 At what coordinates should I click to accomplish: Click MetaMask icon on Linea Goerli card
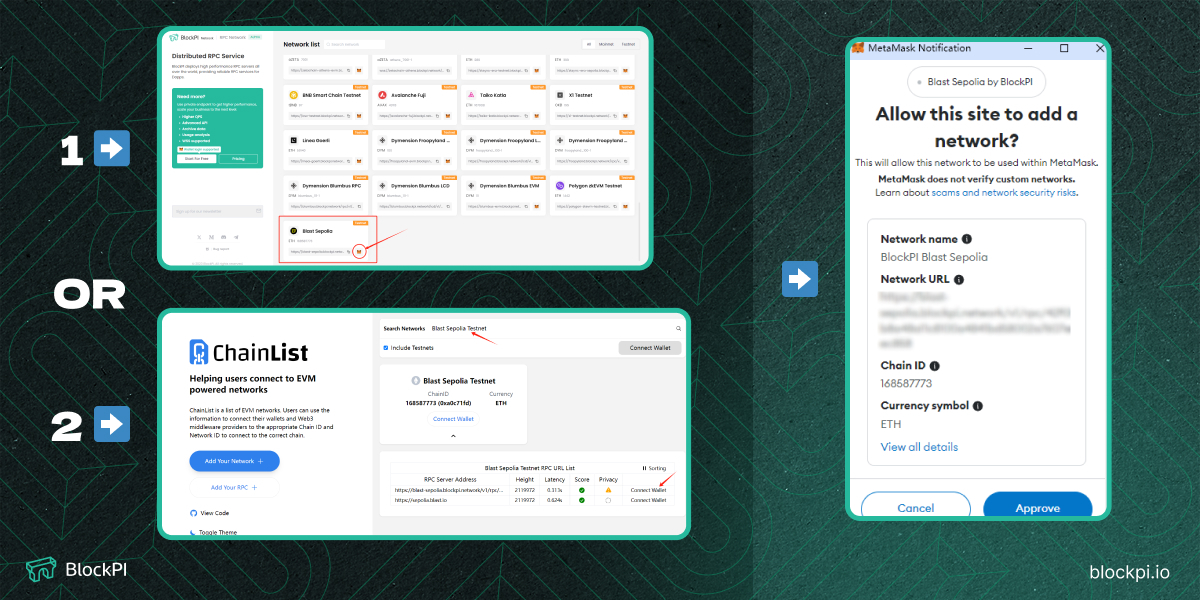(x=359, y=161)
